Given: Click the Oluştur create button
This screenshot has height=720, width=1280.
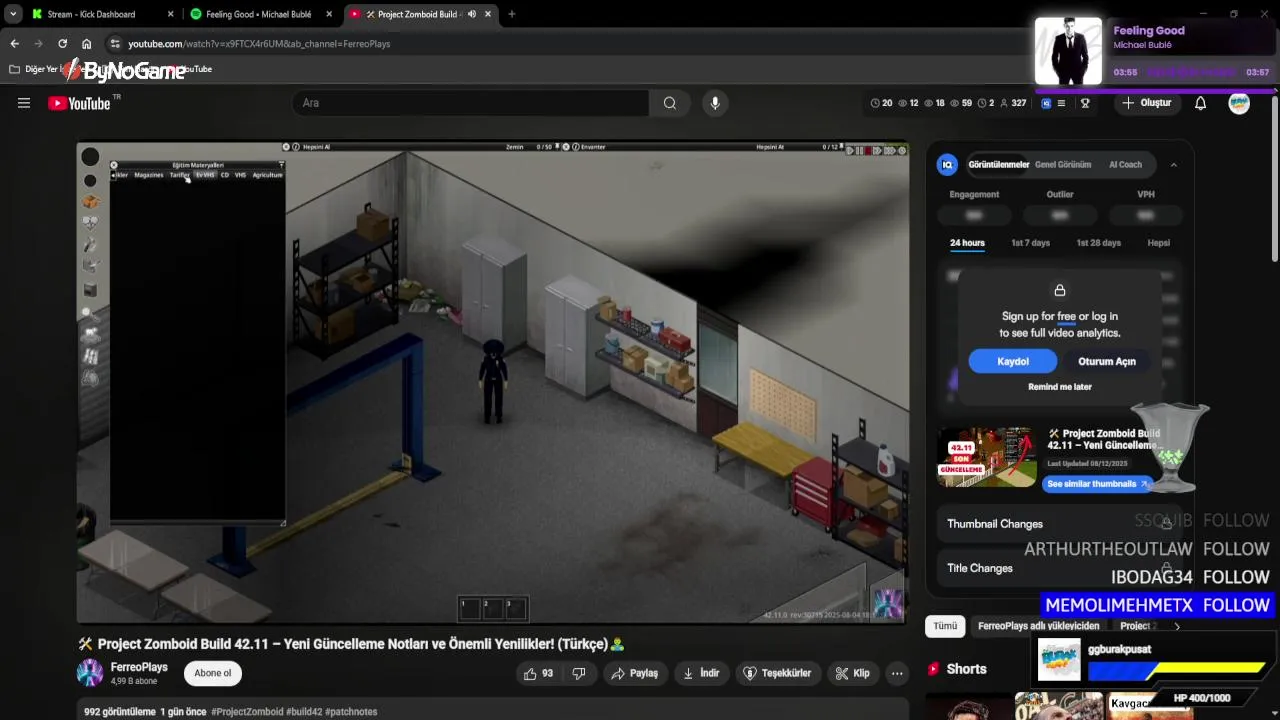Looking at the screenshot, I should [x=1147, y=103].
